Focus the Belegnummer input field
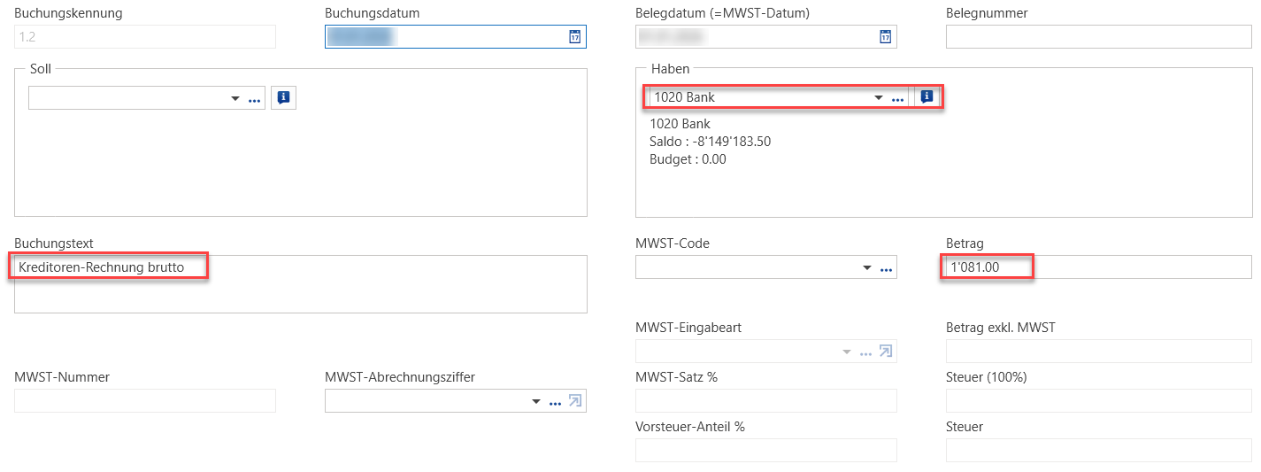 point(1099,37)
